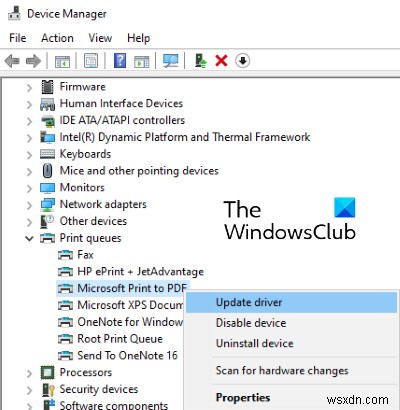Select the Software components category
The image size is (400, 410).
pyautogui.click(x=114, y=405)
